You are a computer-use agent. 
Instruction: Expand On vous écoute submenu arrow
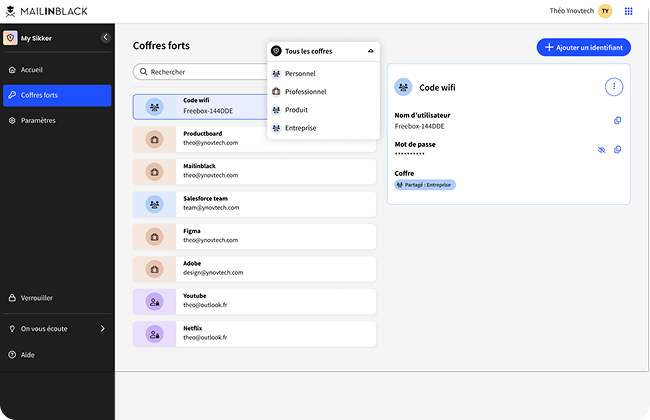pyautogui.click(x=102, y=328)
